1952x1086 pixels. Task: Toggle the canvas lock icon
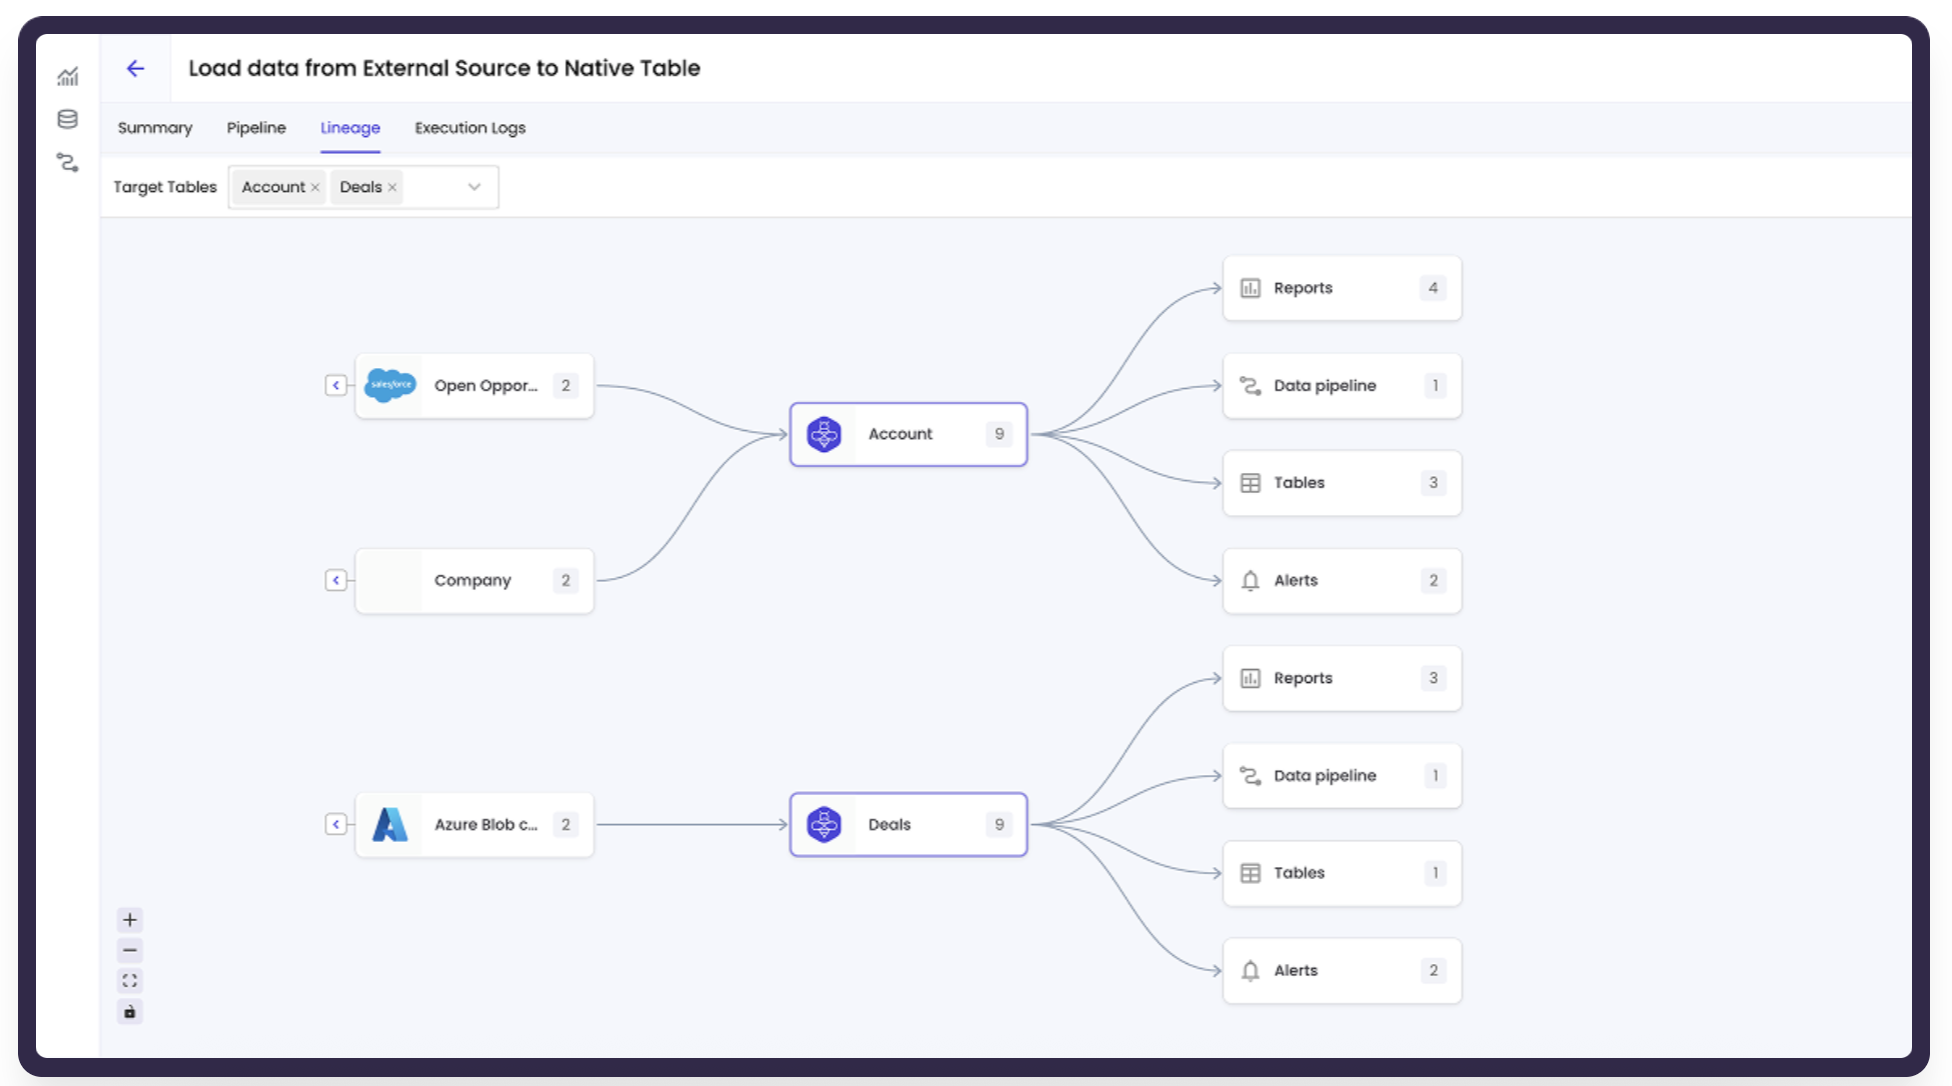tap(130, 1012)
